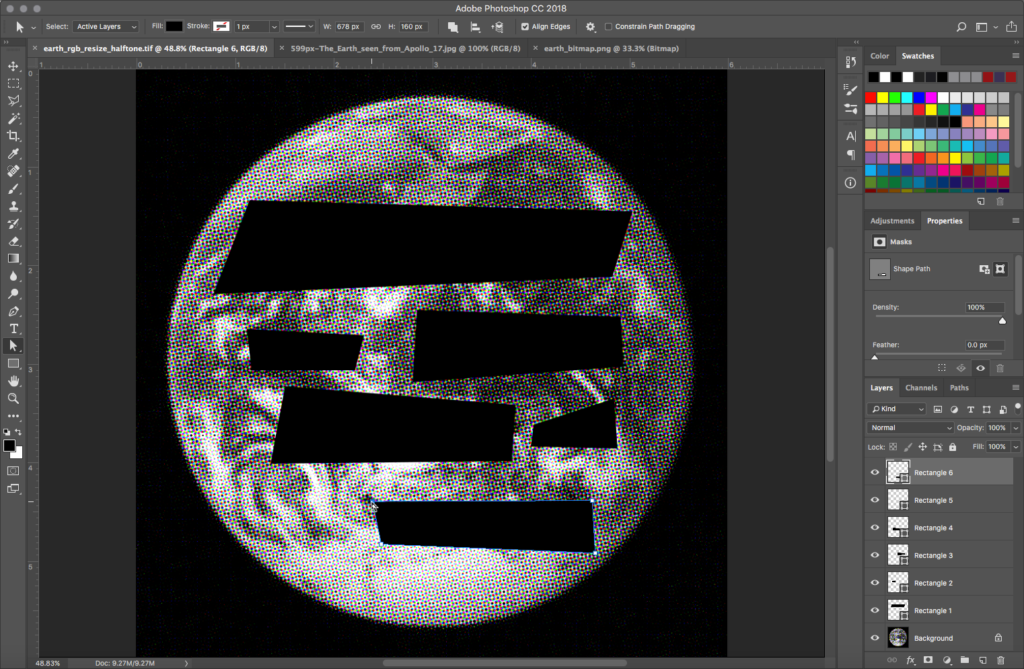Choose the Hand tool

point(14,381)
